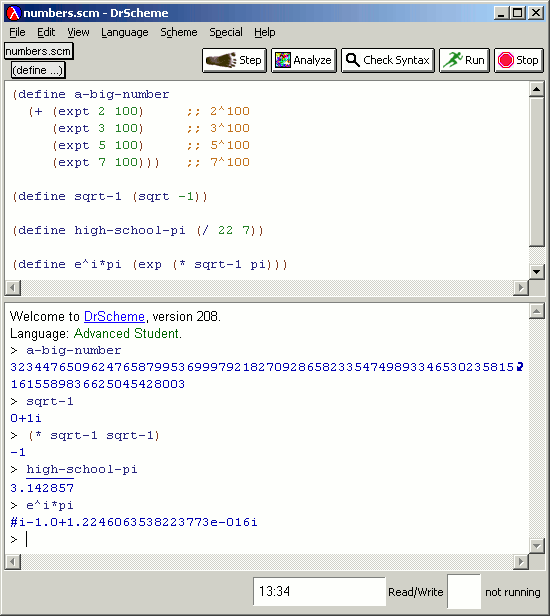Click definitions pane scroll down arrow
550x616 pixels.
tap(536, 271)
